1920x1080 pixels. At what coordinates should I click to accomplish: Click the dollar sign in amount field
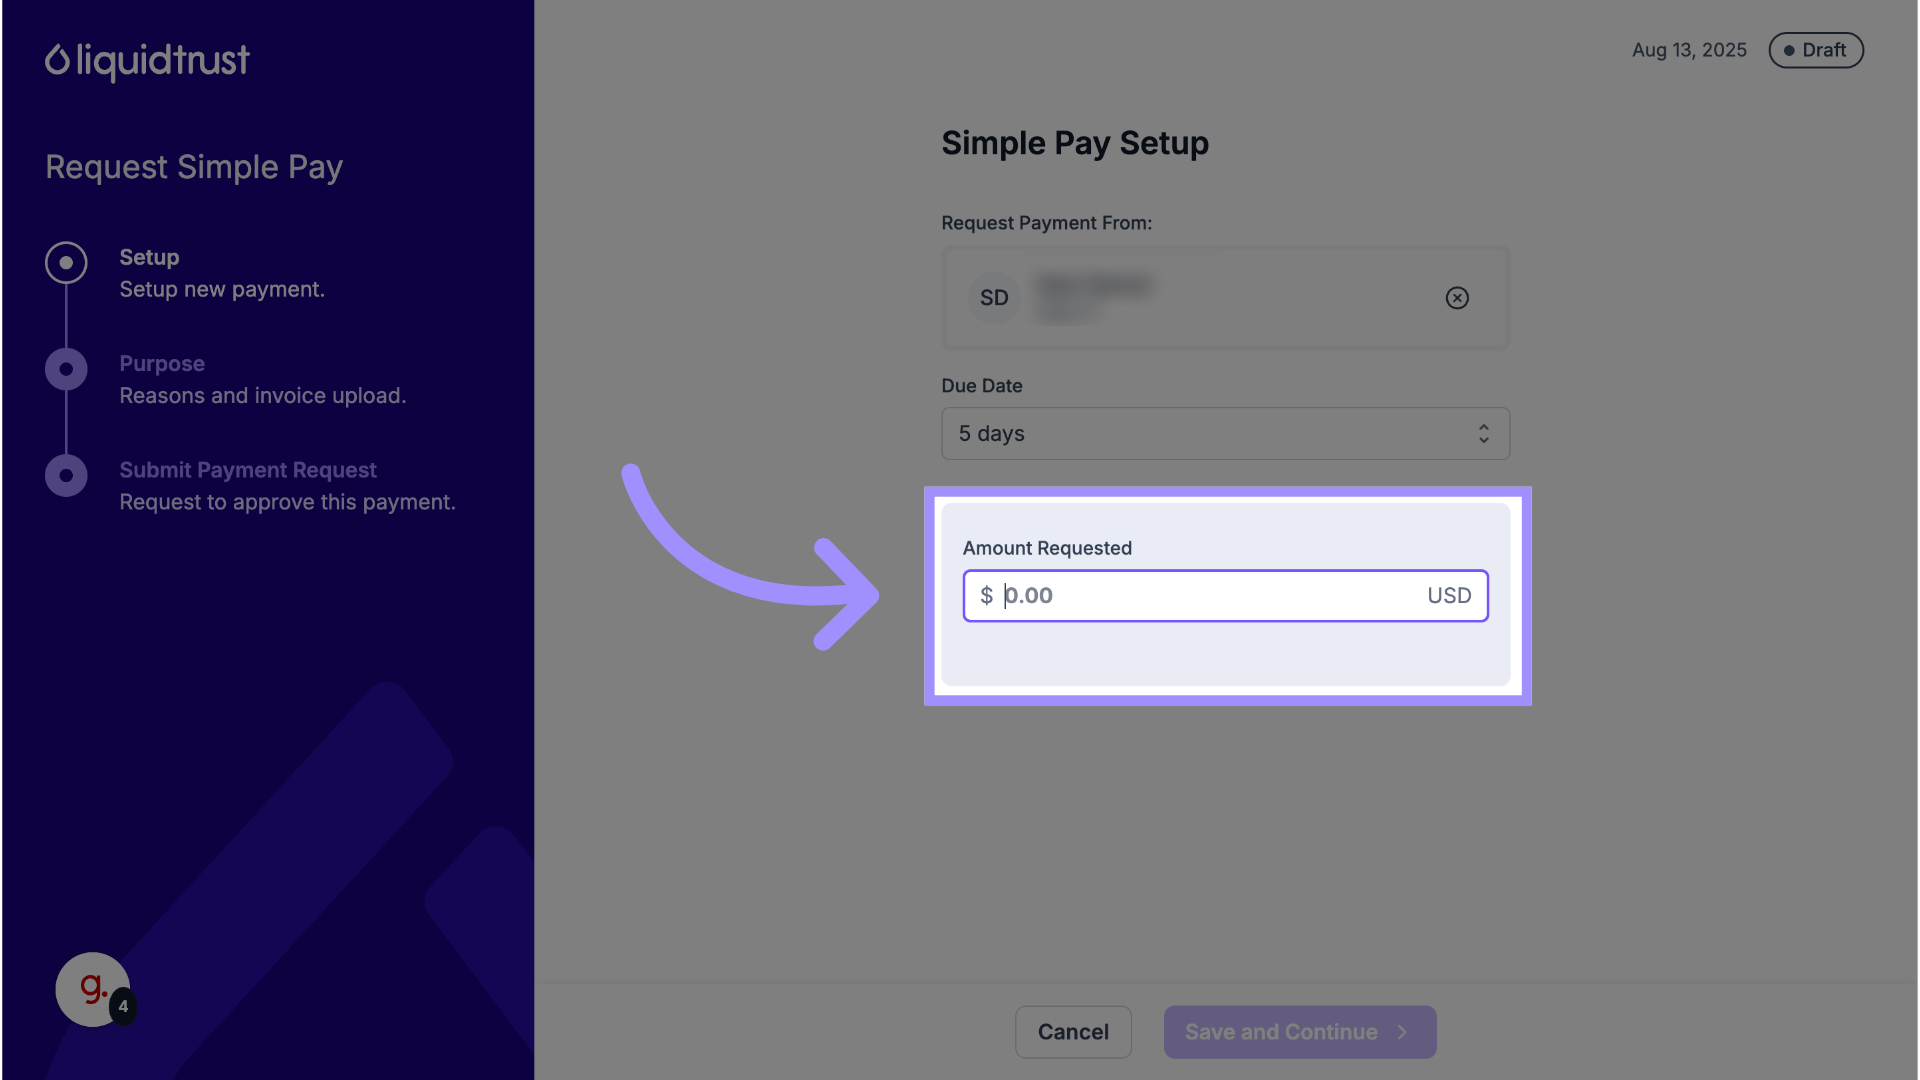tap(986, 596)
